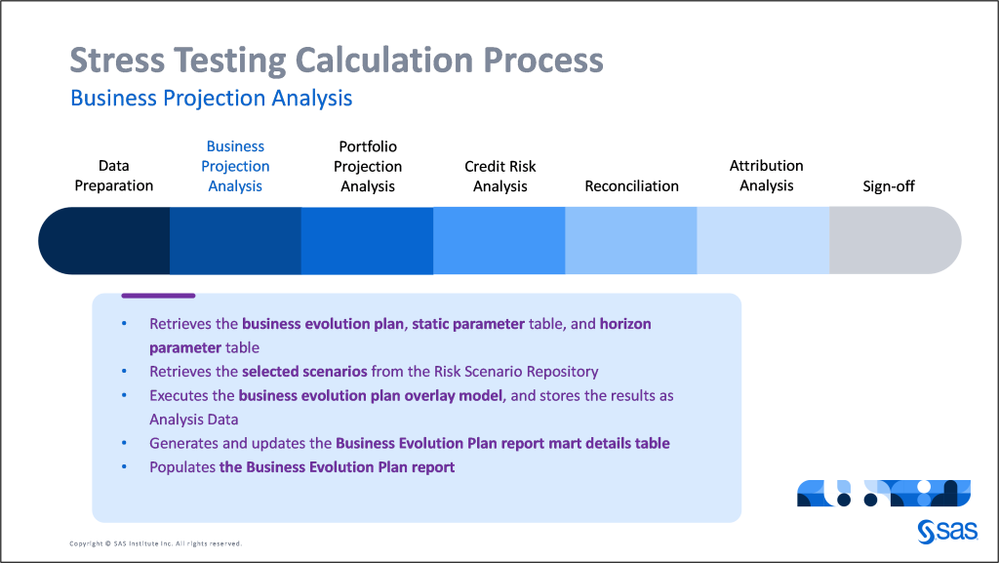Select the Reconciliation stage label
Viewport: 999px width, 563px height.
631,186
